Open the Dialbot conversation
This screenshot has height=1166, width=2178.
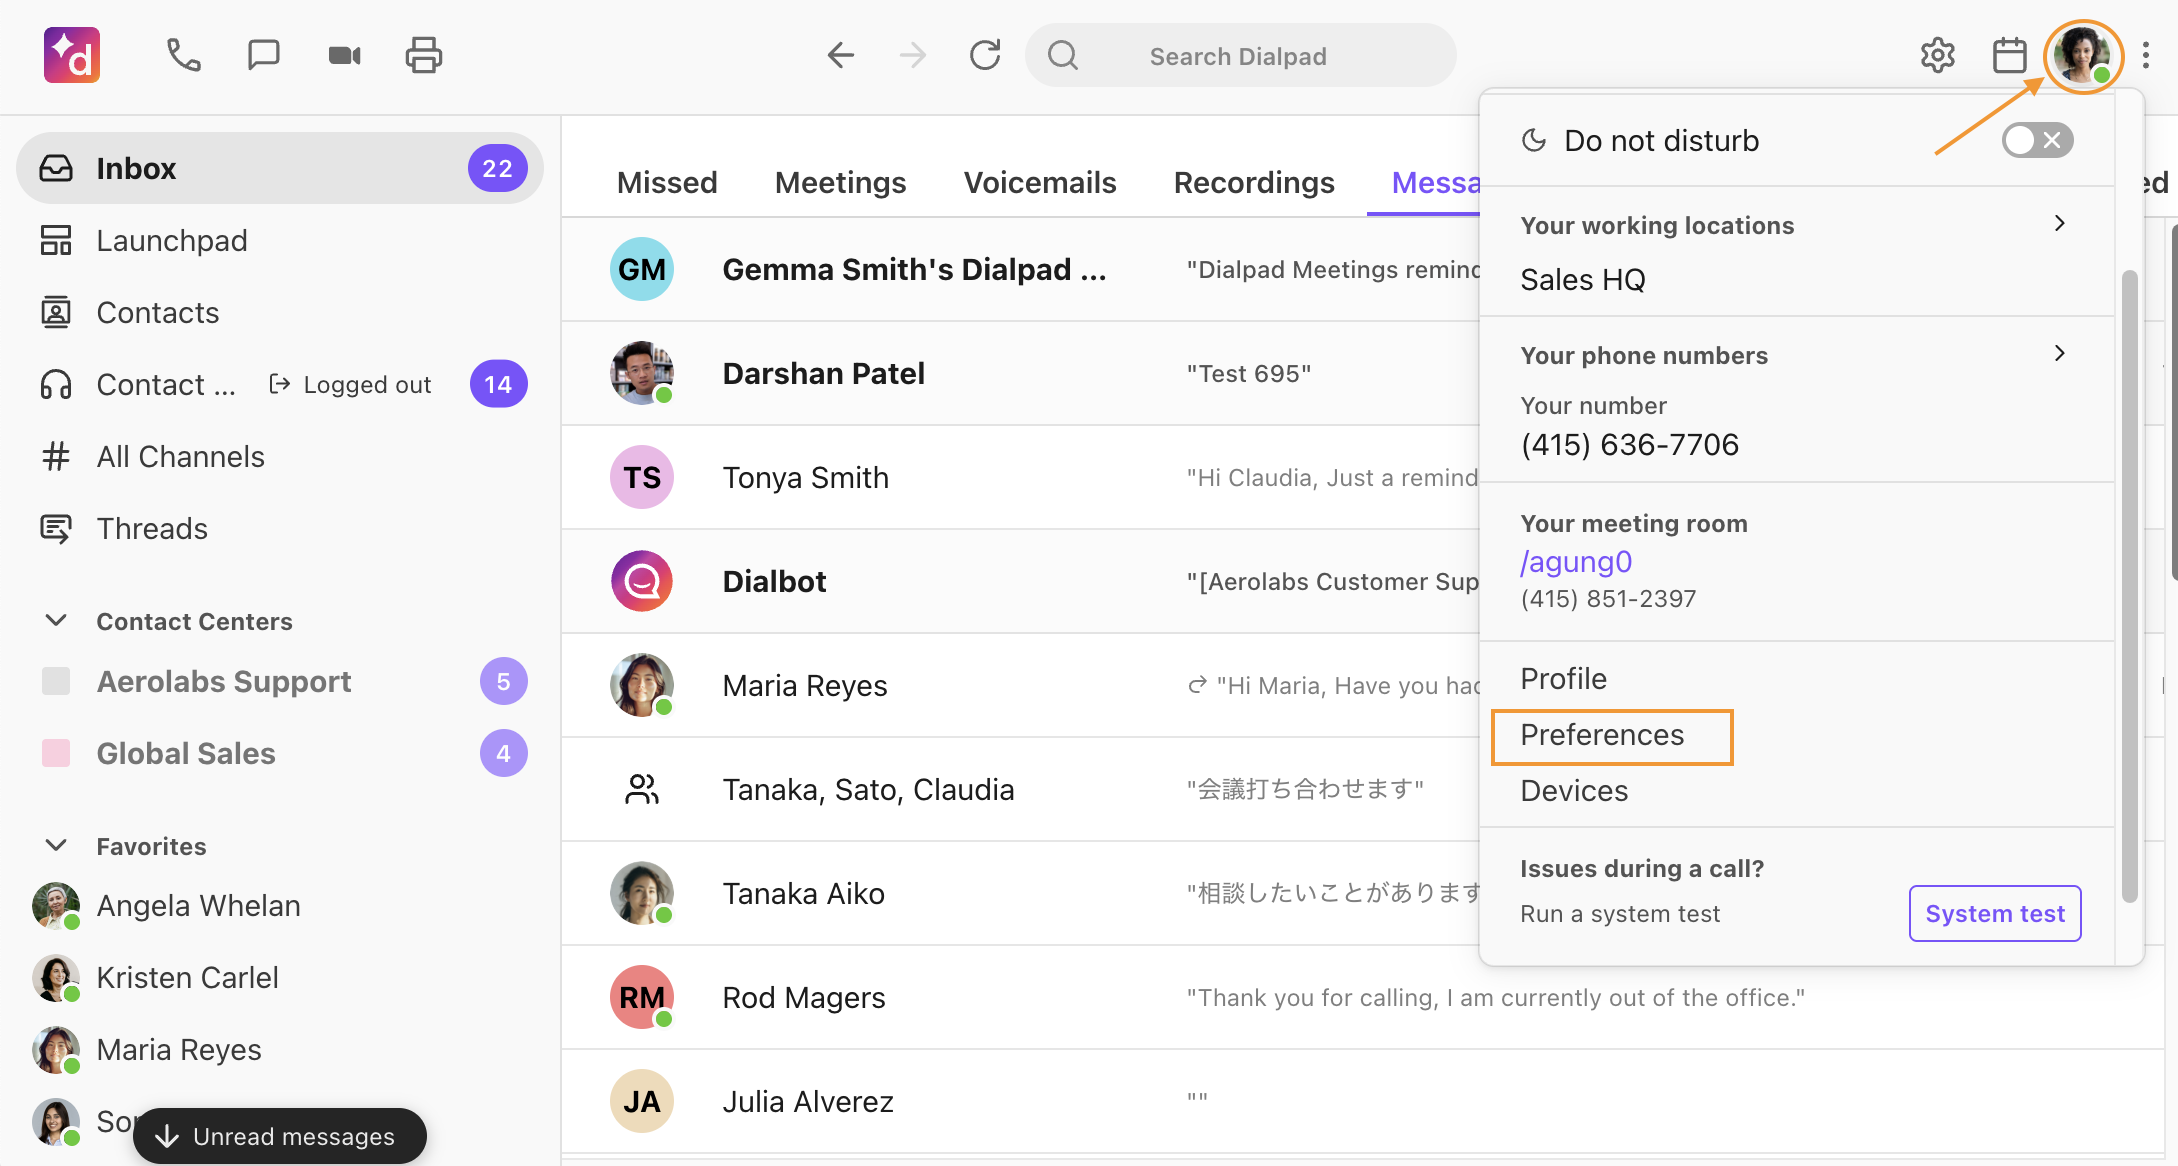(x=1021, y=581)
